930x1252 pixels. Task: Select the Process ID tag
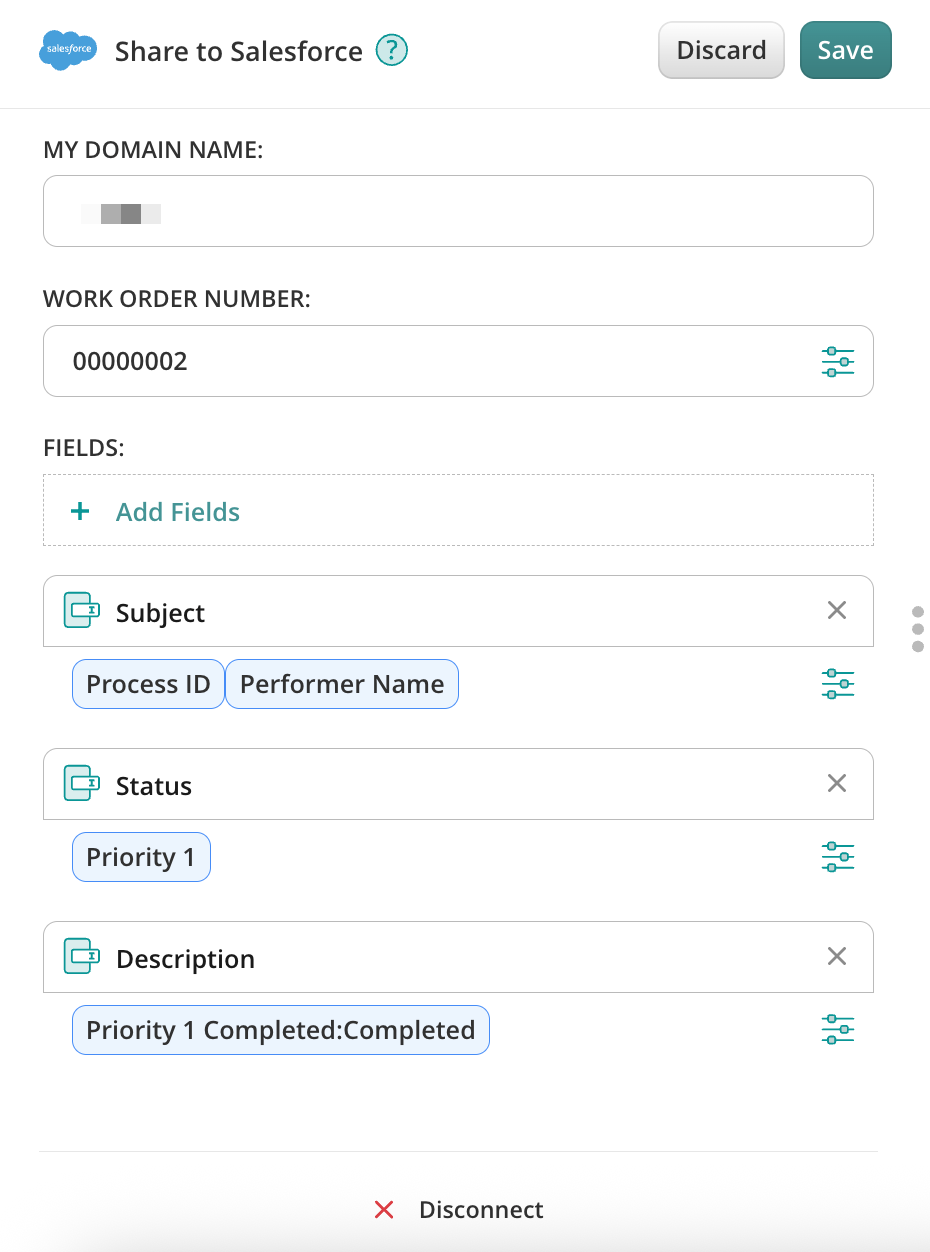pyautogui.click(x=148, y=684)
